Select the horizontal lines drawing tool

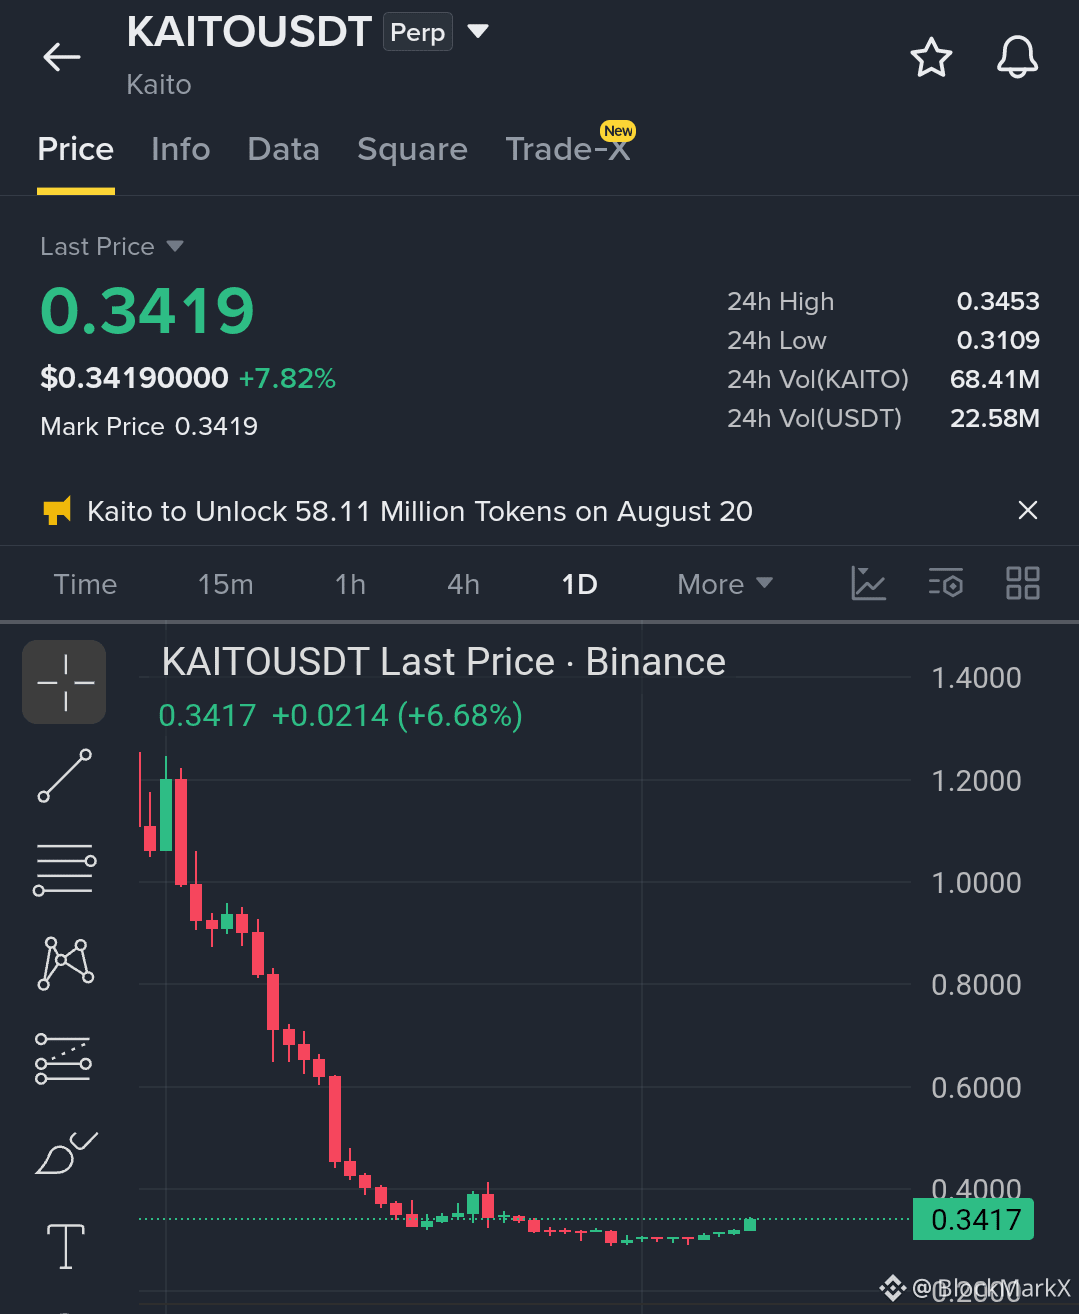[65, 869]
